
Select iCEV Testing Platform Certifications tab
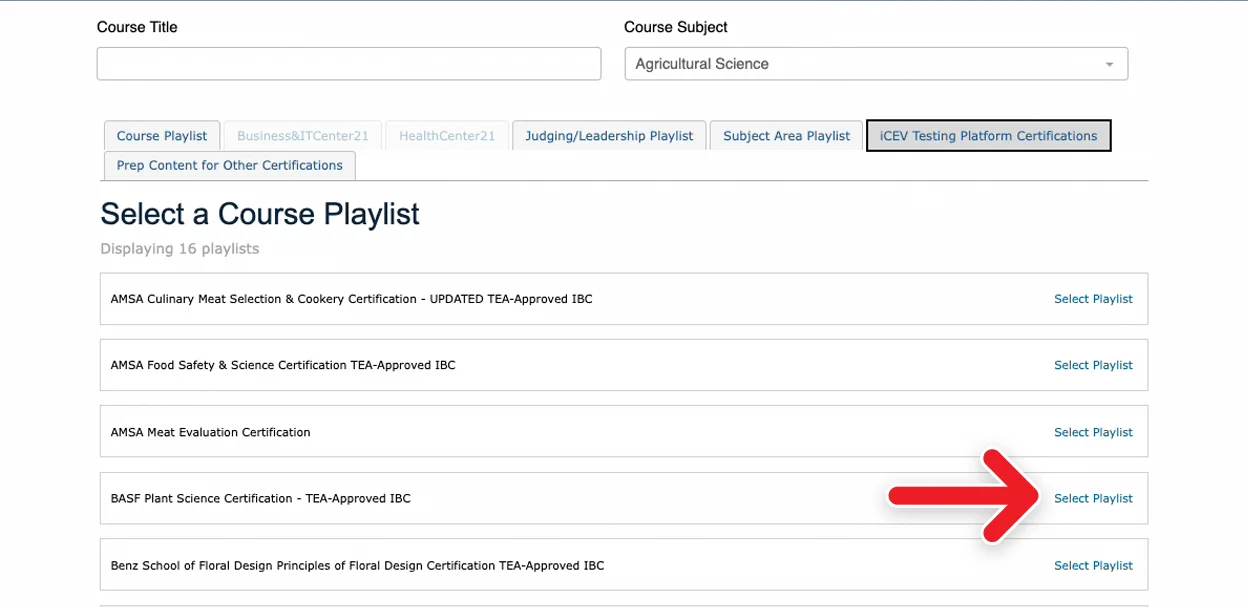coord(989,136)
